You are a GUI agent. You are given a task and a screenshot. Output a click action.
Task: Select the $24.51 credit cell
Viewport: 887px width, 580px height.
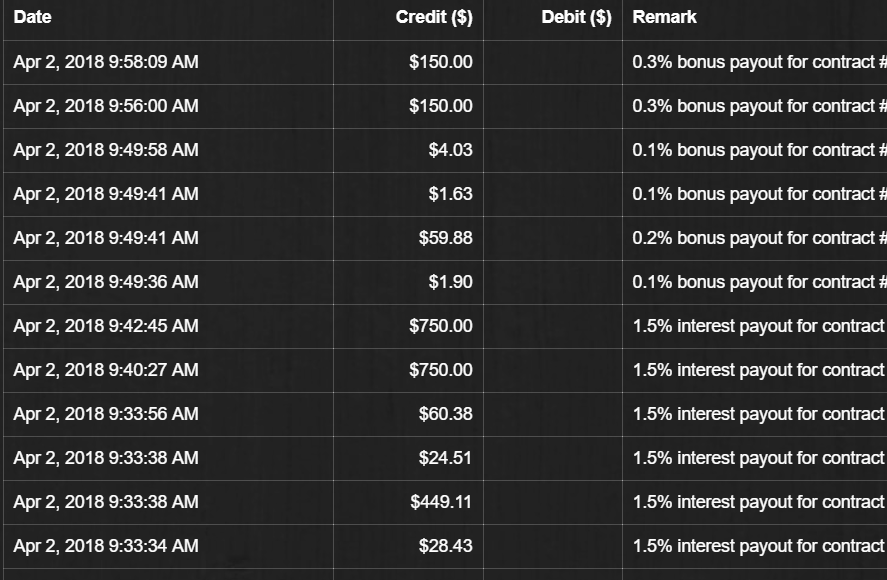[x=445, y=458]
